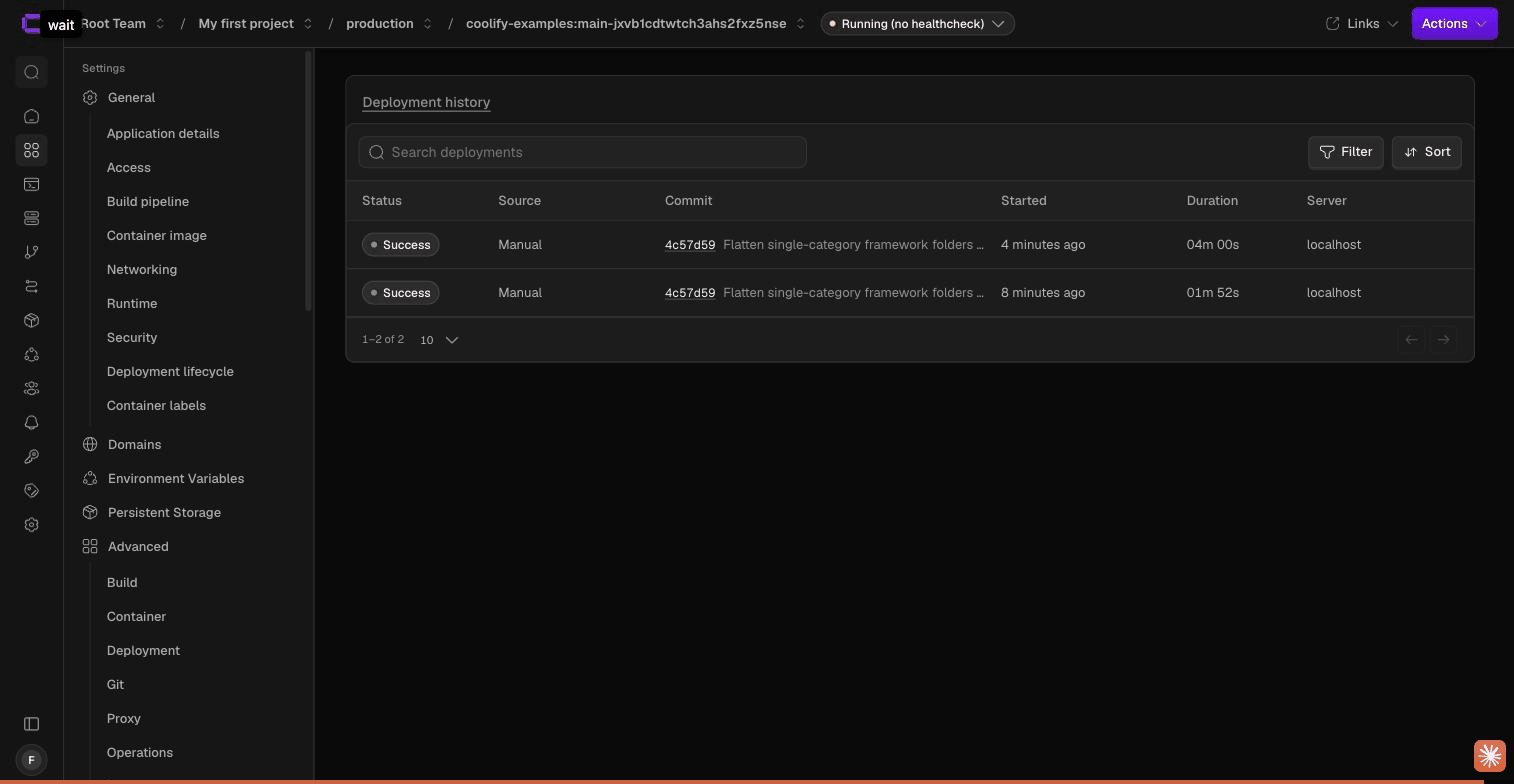Go to the dashboard home icon
The height and width of the screenshot is (784, 1514).
tap(31, 116)
